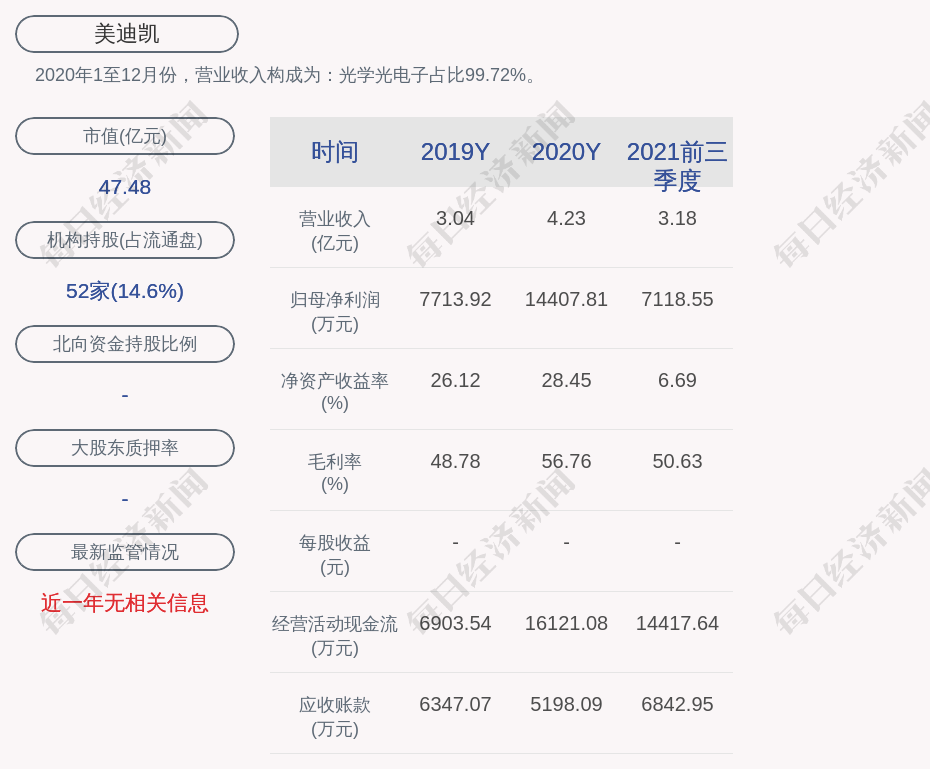The image size is (930, 769).
Task: Click the 营业收入(亿元) row label
Action: (x=335, y=231)
